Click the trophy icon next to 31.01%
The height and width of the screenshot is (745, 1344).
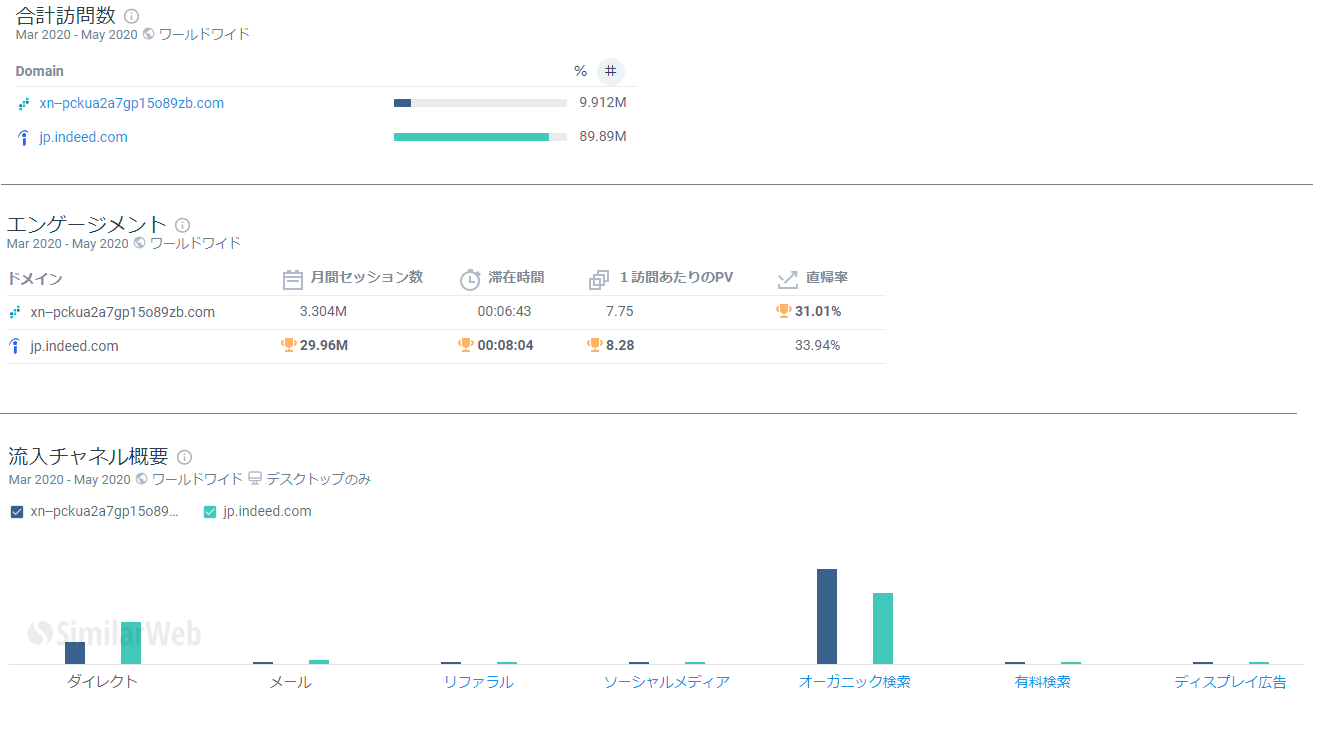(784, 311)
